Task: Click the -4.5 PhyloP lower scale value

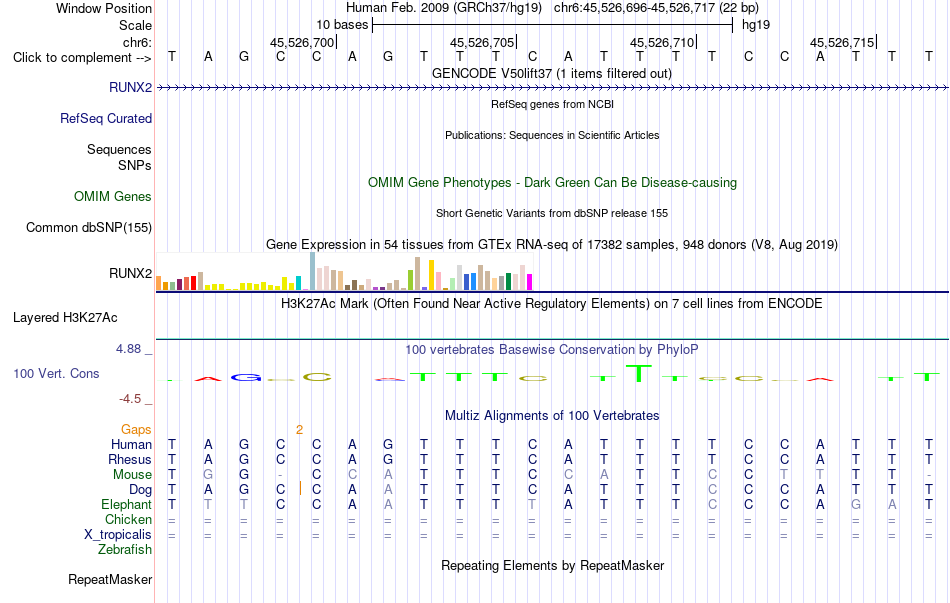Action: [130, 399]
